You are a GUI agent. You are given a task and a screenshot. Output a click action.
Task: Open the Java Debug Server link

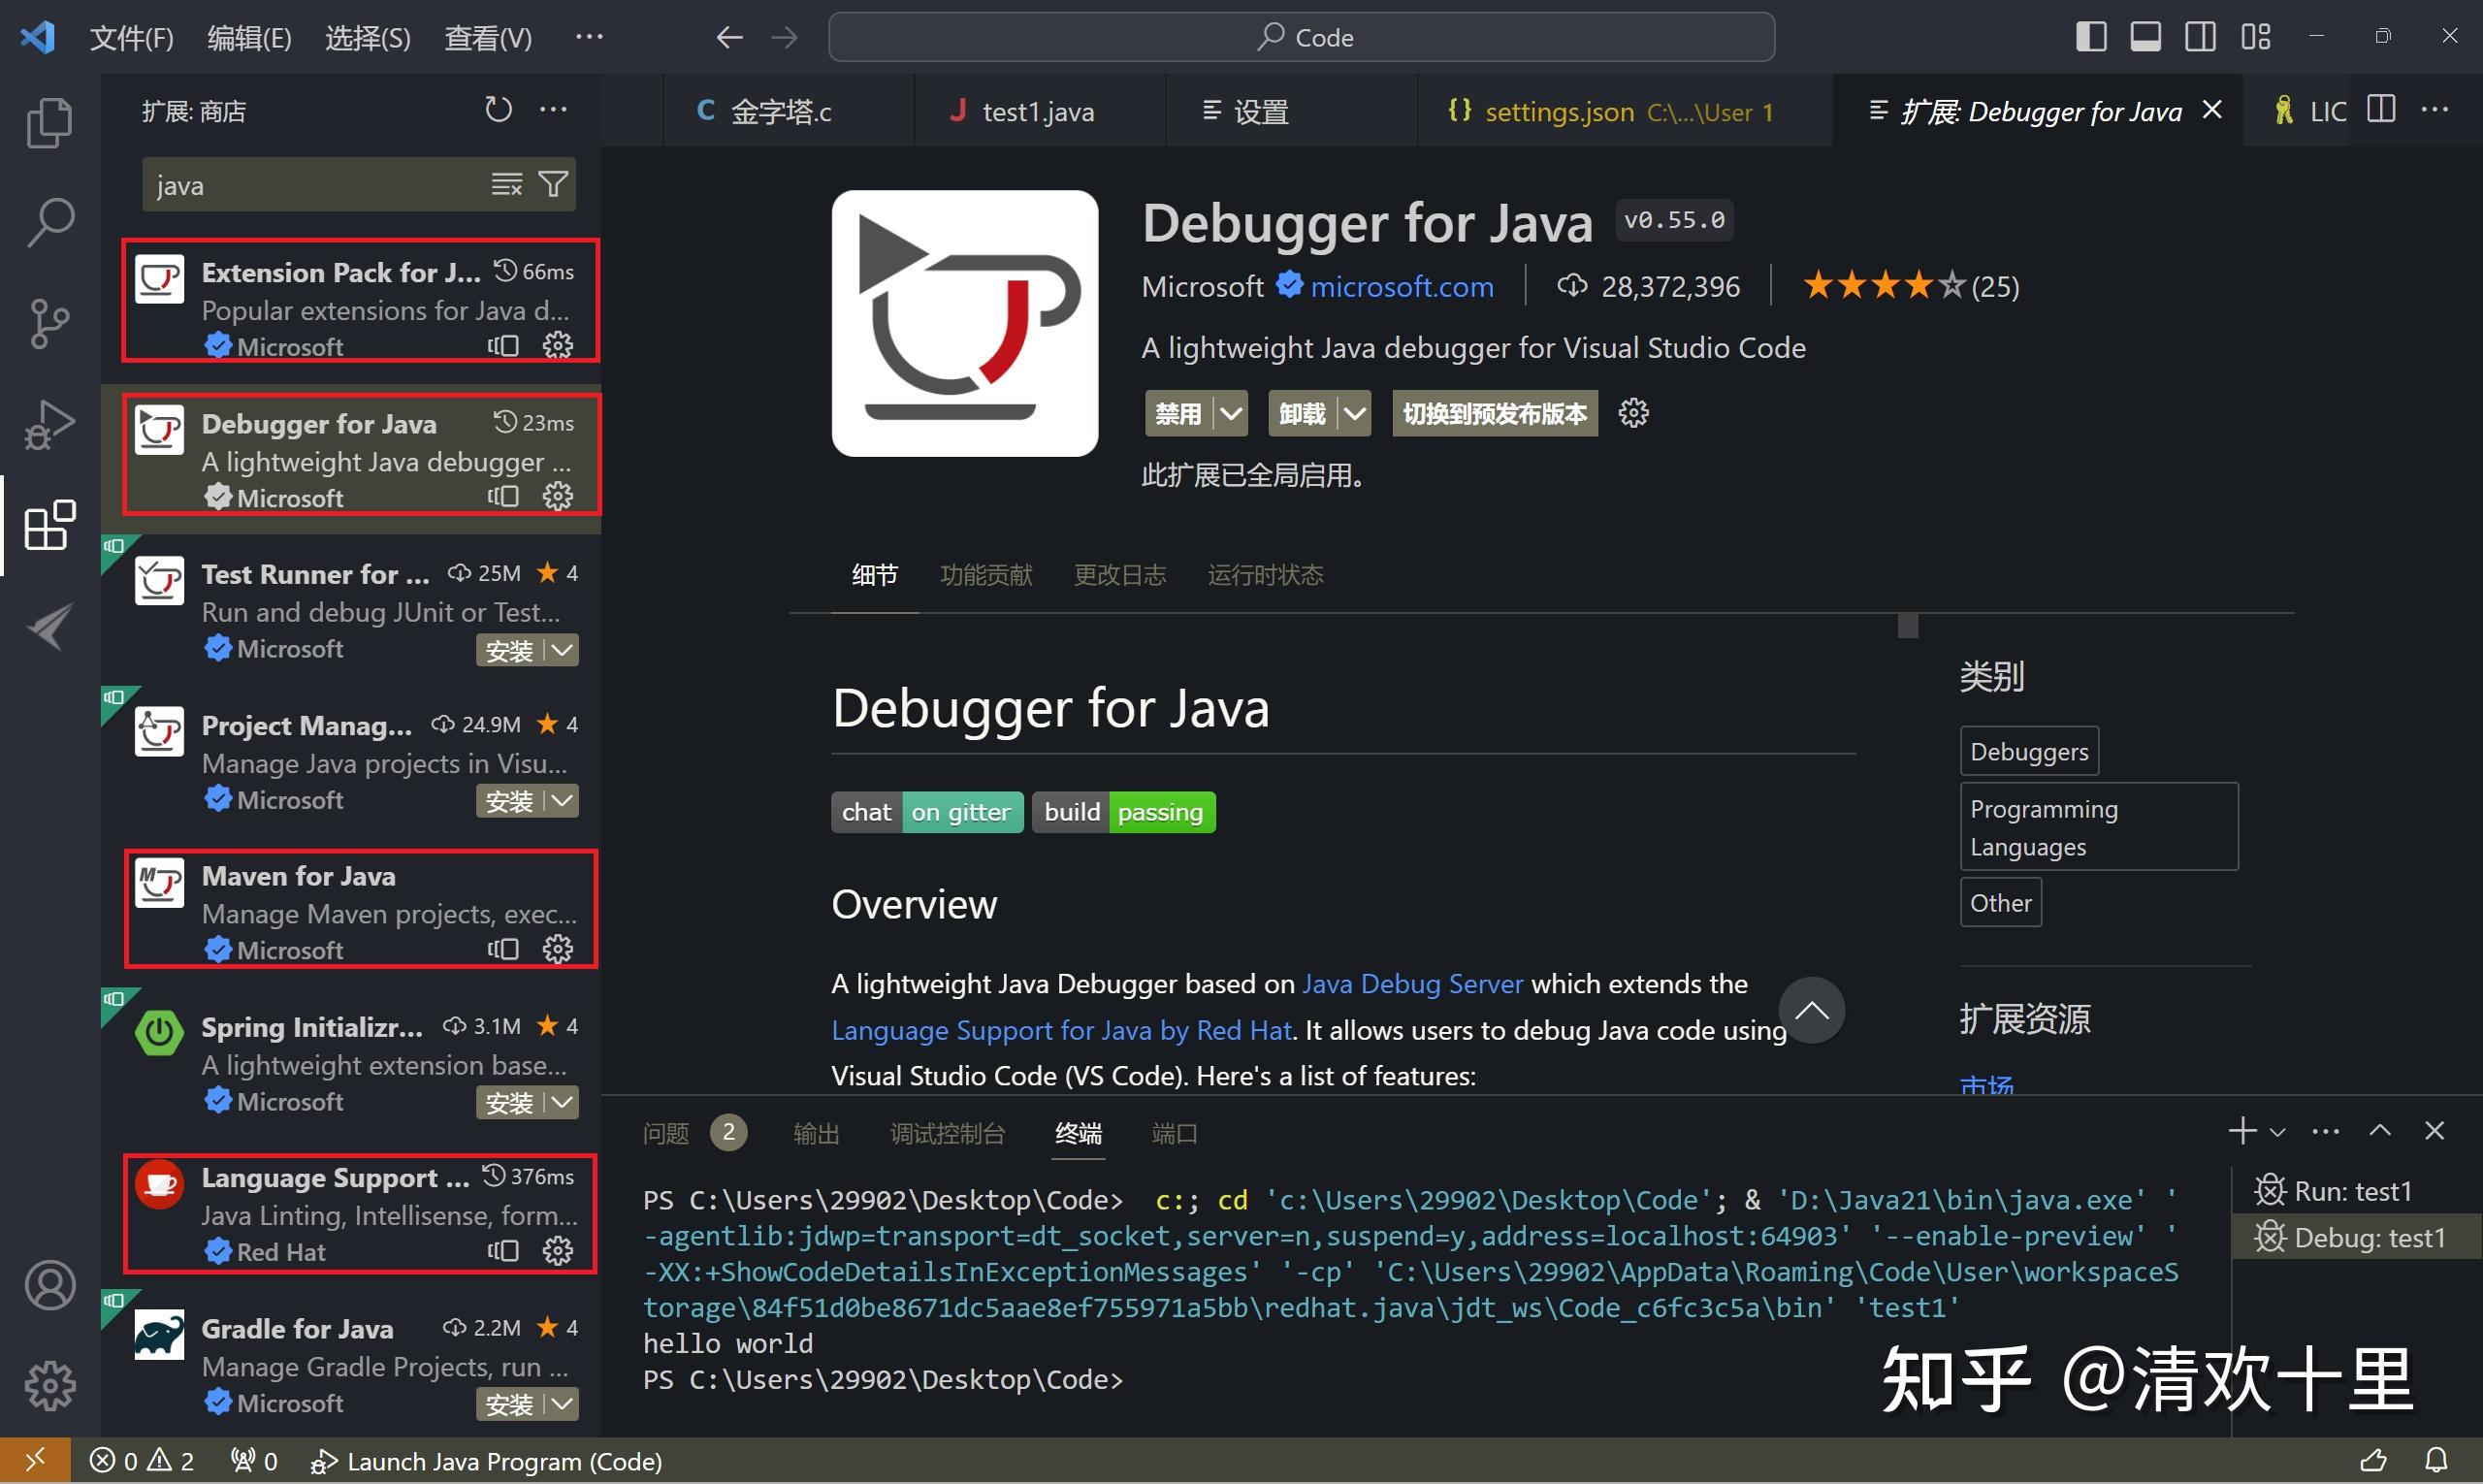[x=1412, y=984]
